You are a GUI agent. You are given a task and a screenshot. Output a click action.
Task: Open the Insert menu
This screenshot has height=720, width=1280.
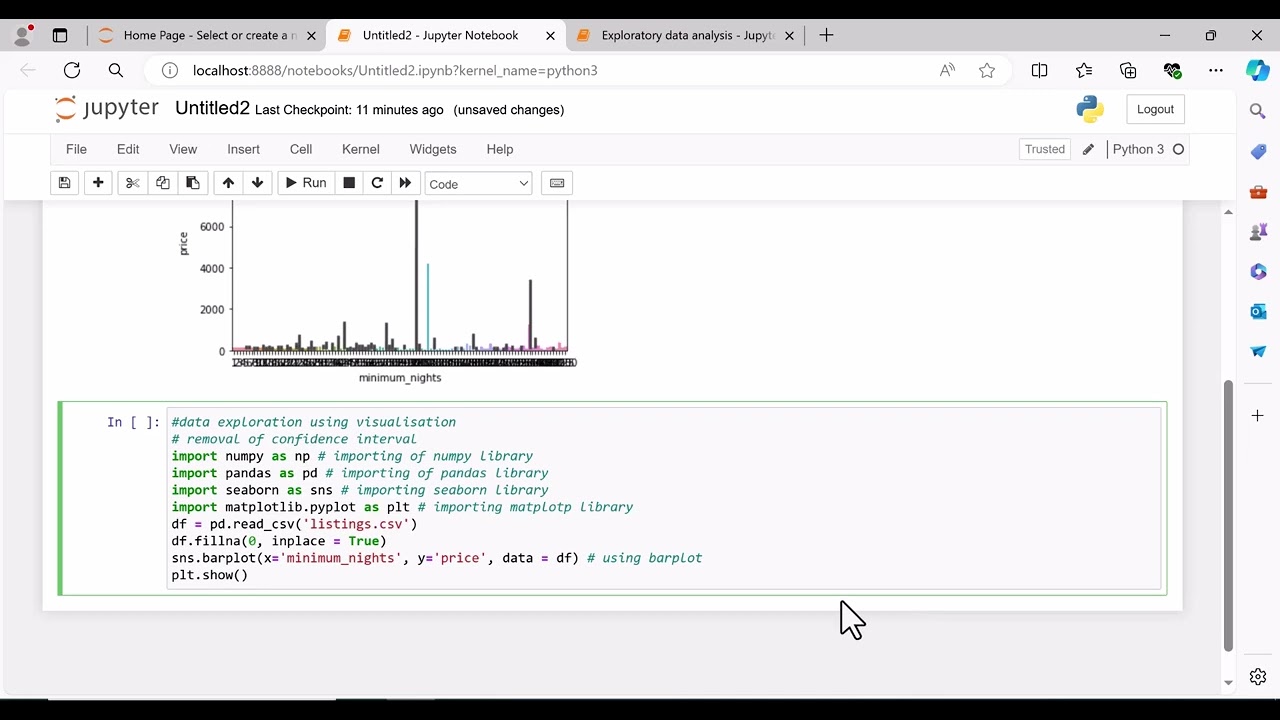click(x=243, y=149)
